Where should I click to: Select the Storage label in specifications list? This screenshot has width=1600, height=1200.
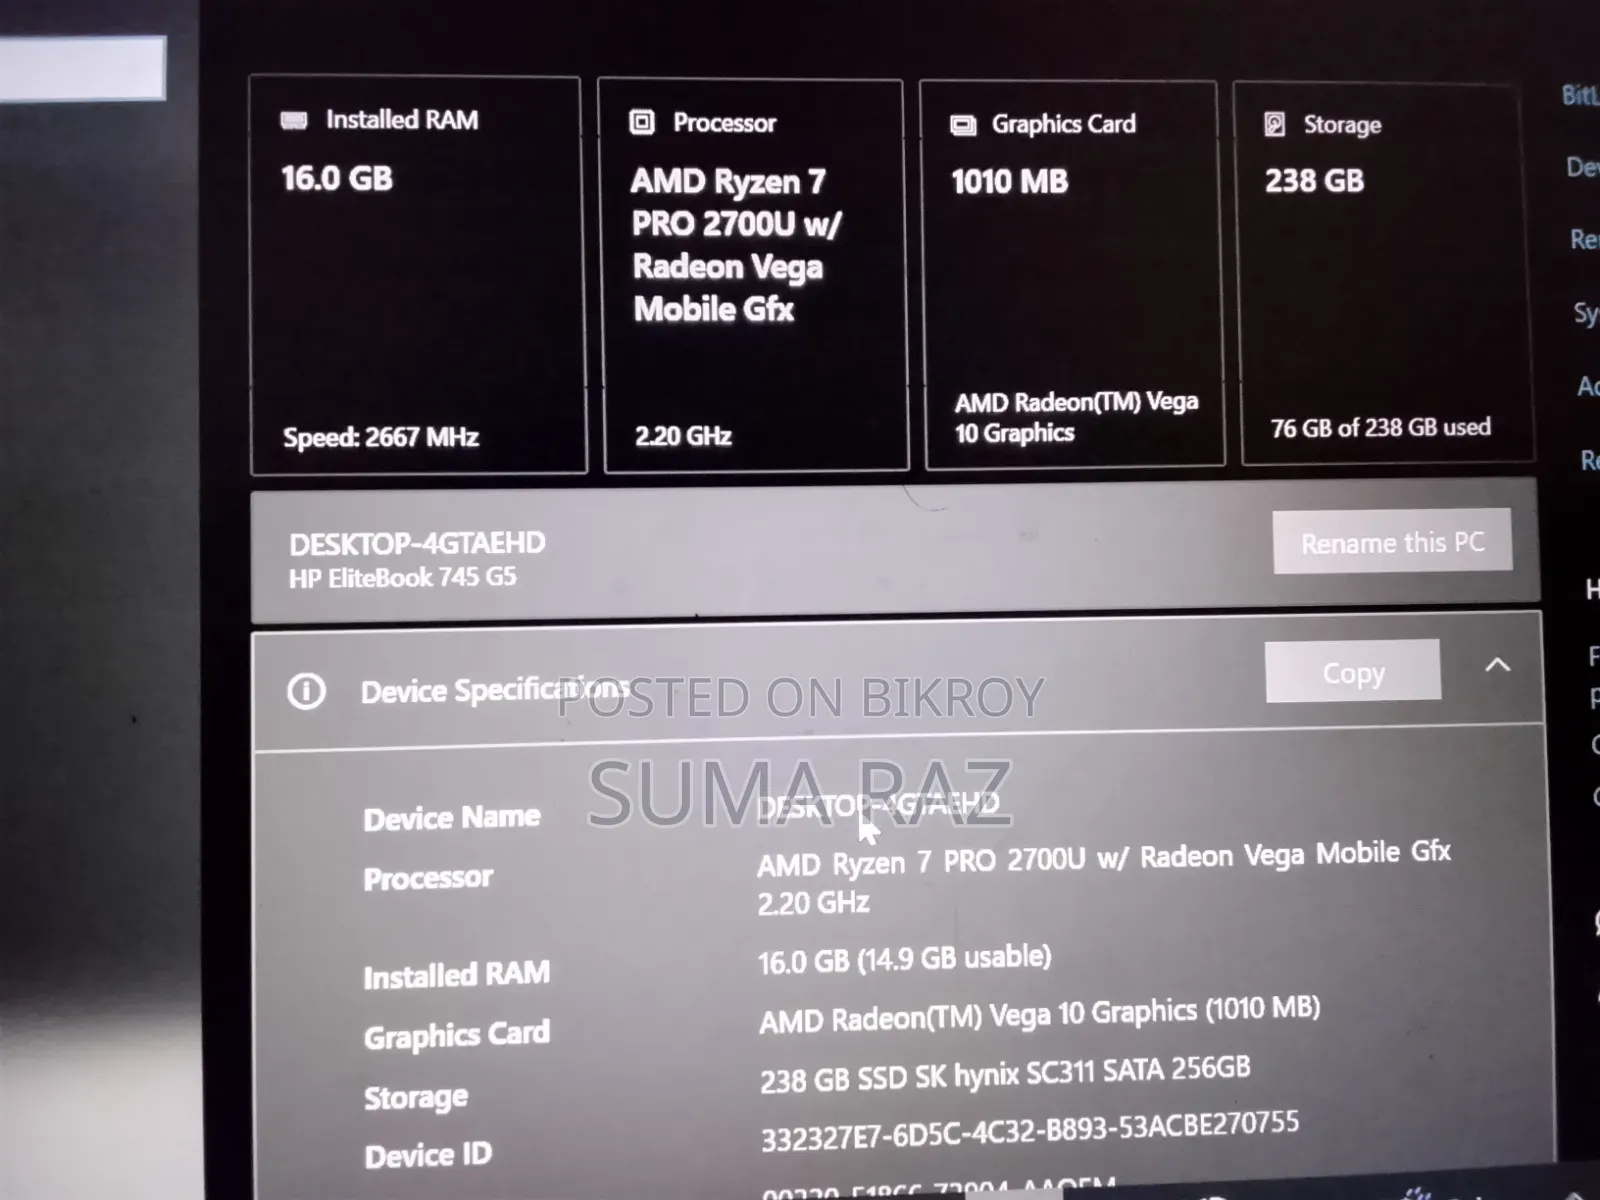(x=416, y=1098)
